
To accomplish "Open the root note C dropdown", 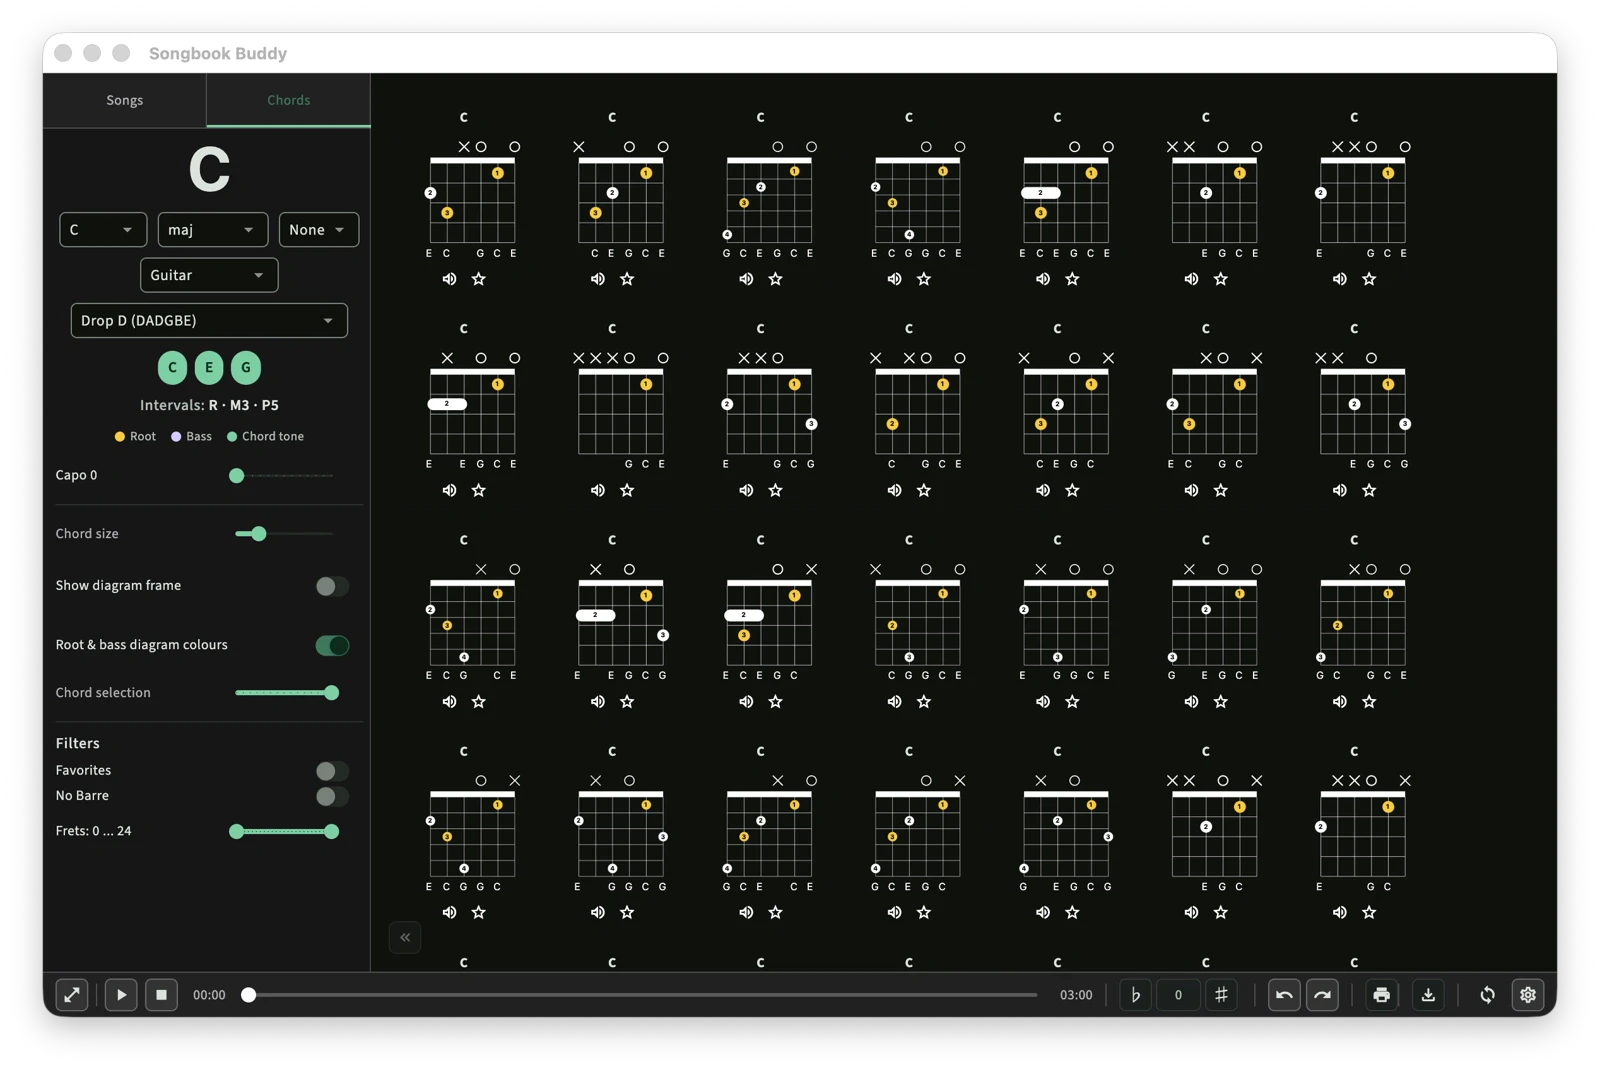I will [x=103, y=229].
